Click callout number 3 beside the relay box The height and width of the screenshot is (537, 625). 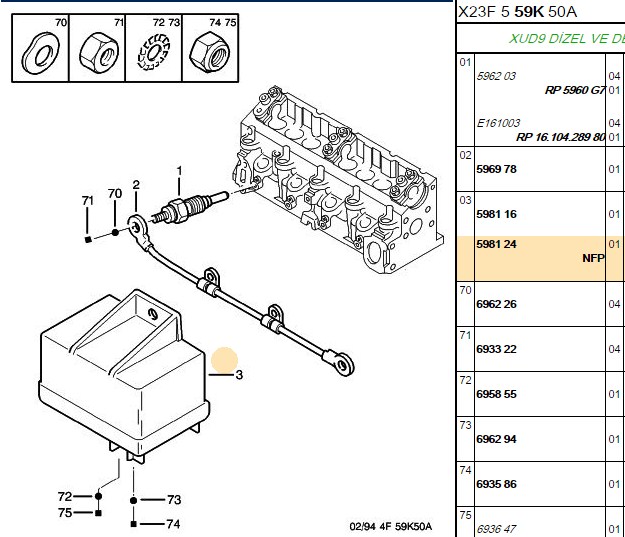[x=239, y=375]
